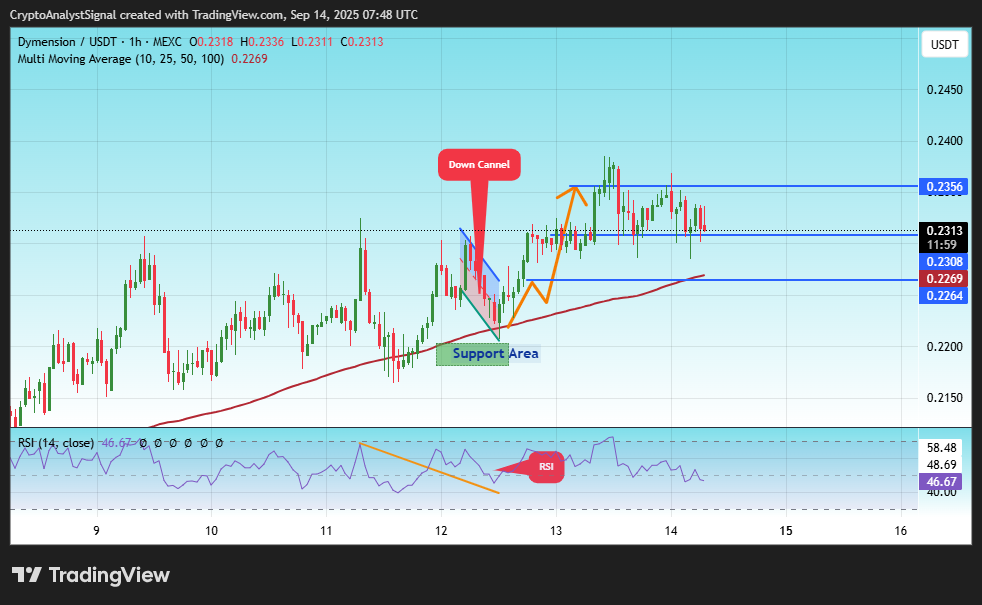Click the 0.2269 value beside the Multi Moving Average legend
This screenshot has height=605, width=982.
click(x=249, y=59)
